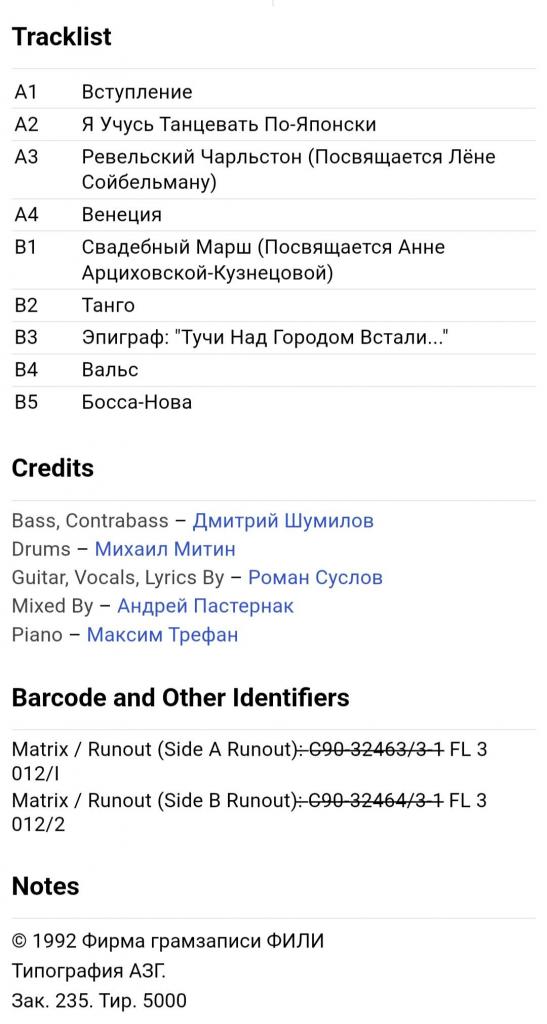Image resolution: width=547 pixels, height=1024 pixels.
Task: Click the Notes section heading
Action: click(46, 886)
